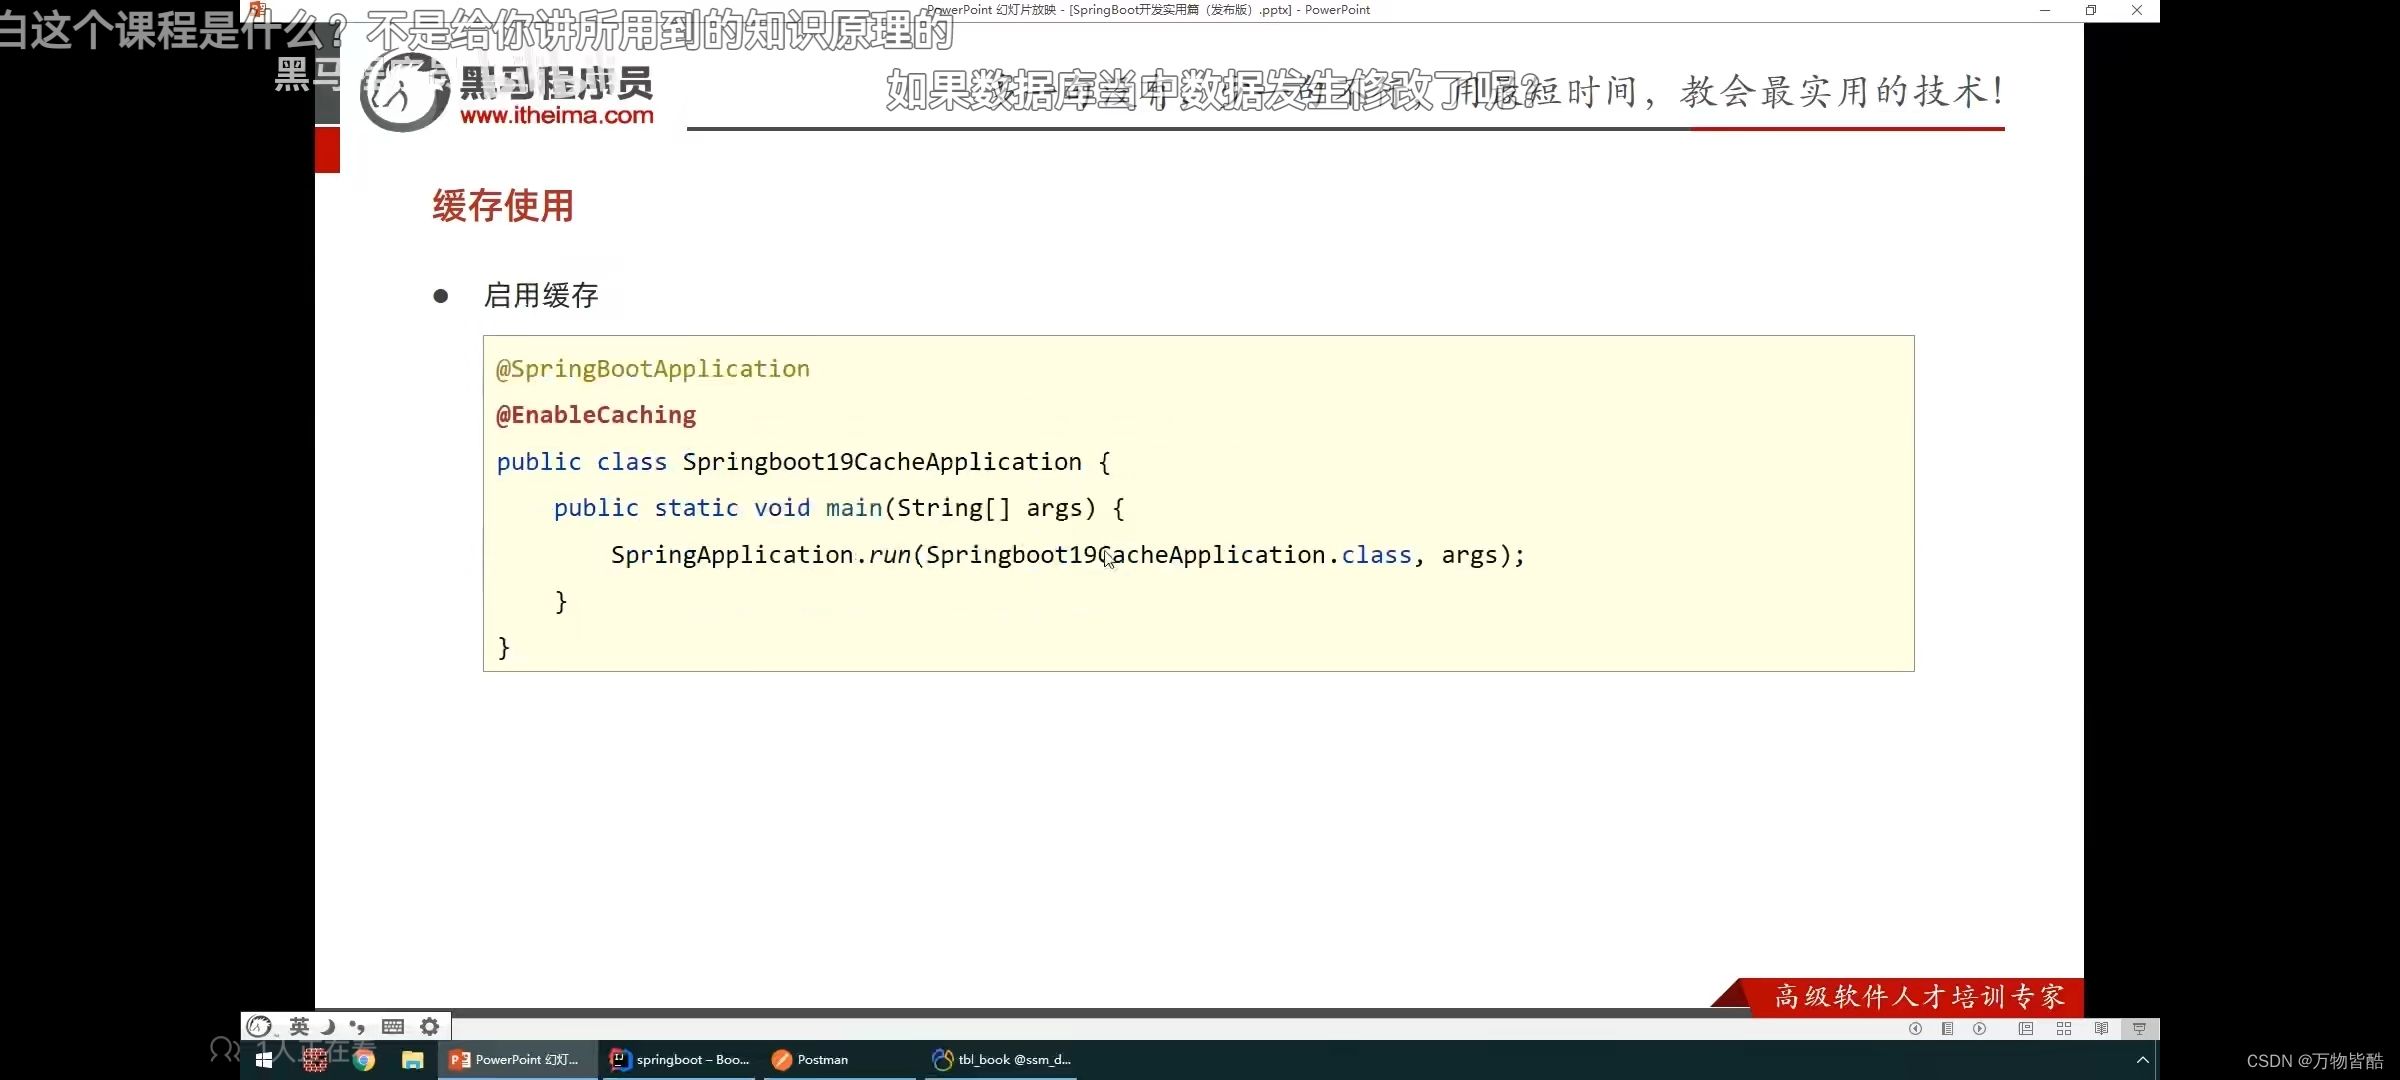The width and height of the screenshot is (2400, 1080).
Task: Switch to PowerPoint taskbar window
Action: [x=518, y=1060]
